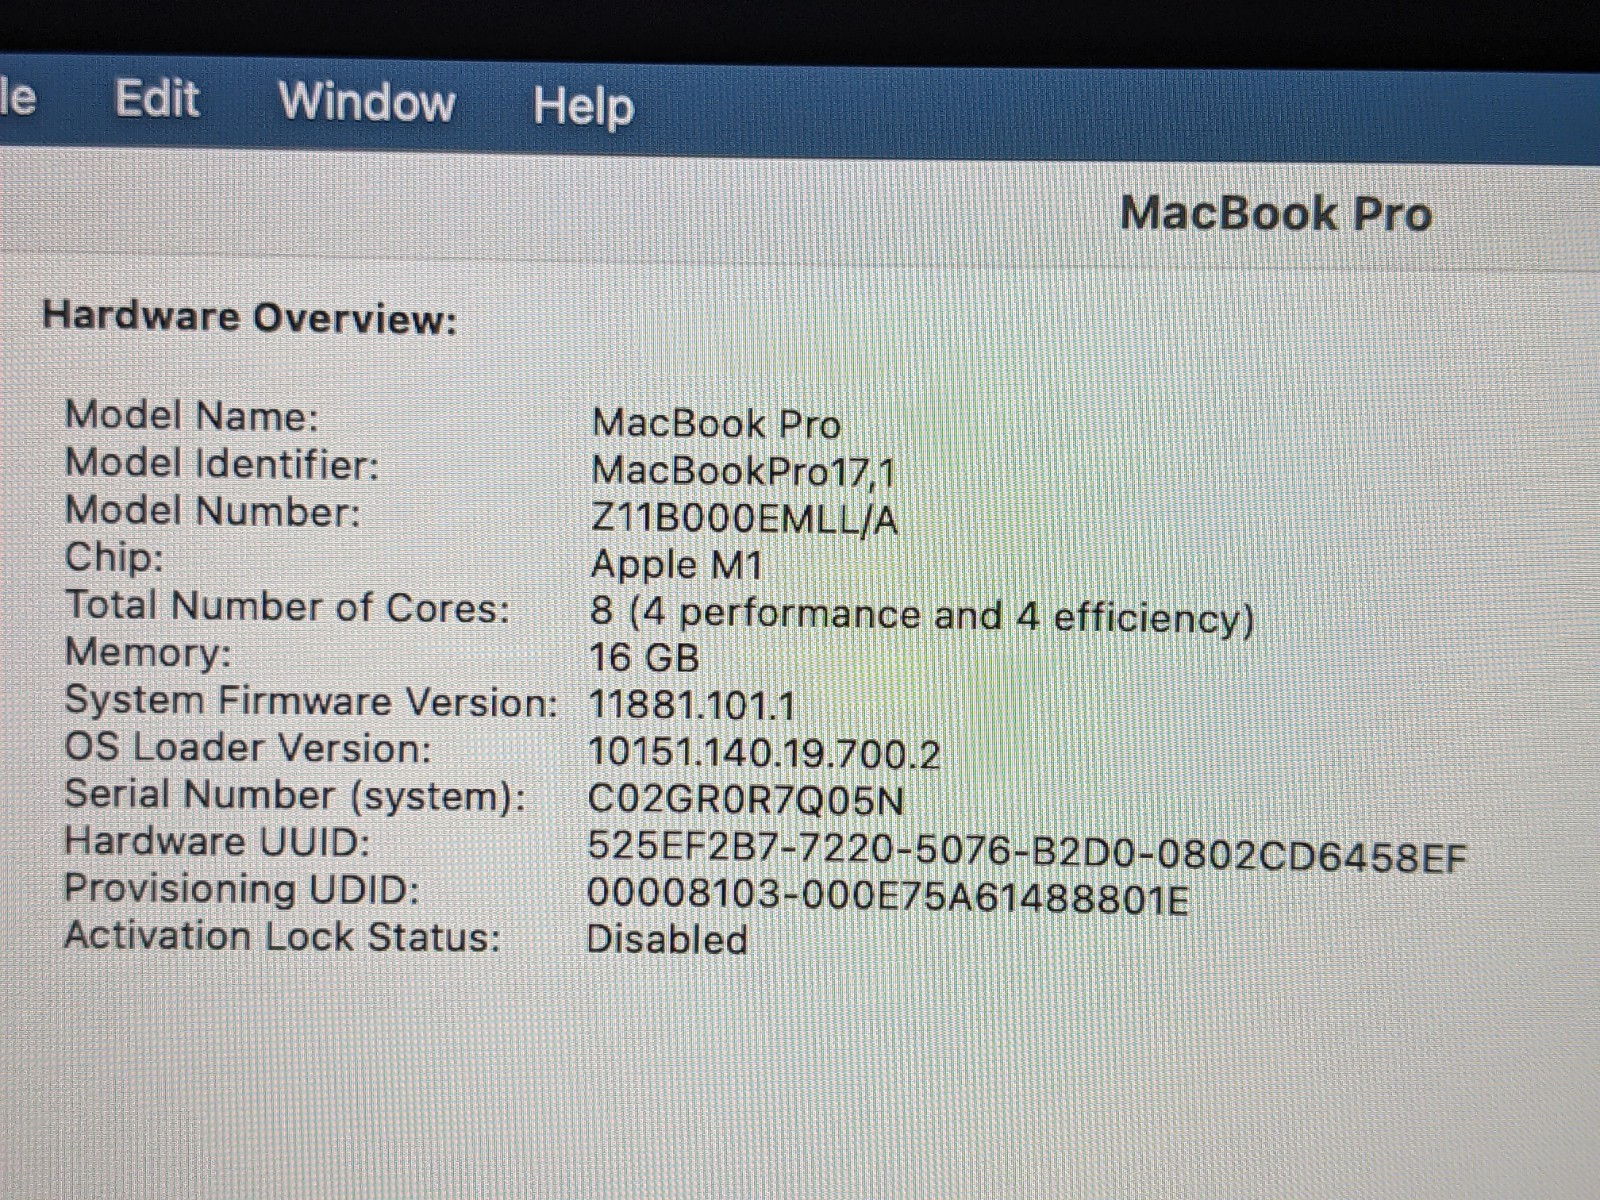Select the System Firmware Version label

click(311, 701)
